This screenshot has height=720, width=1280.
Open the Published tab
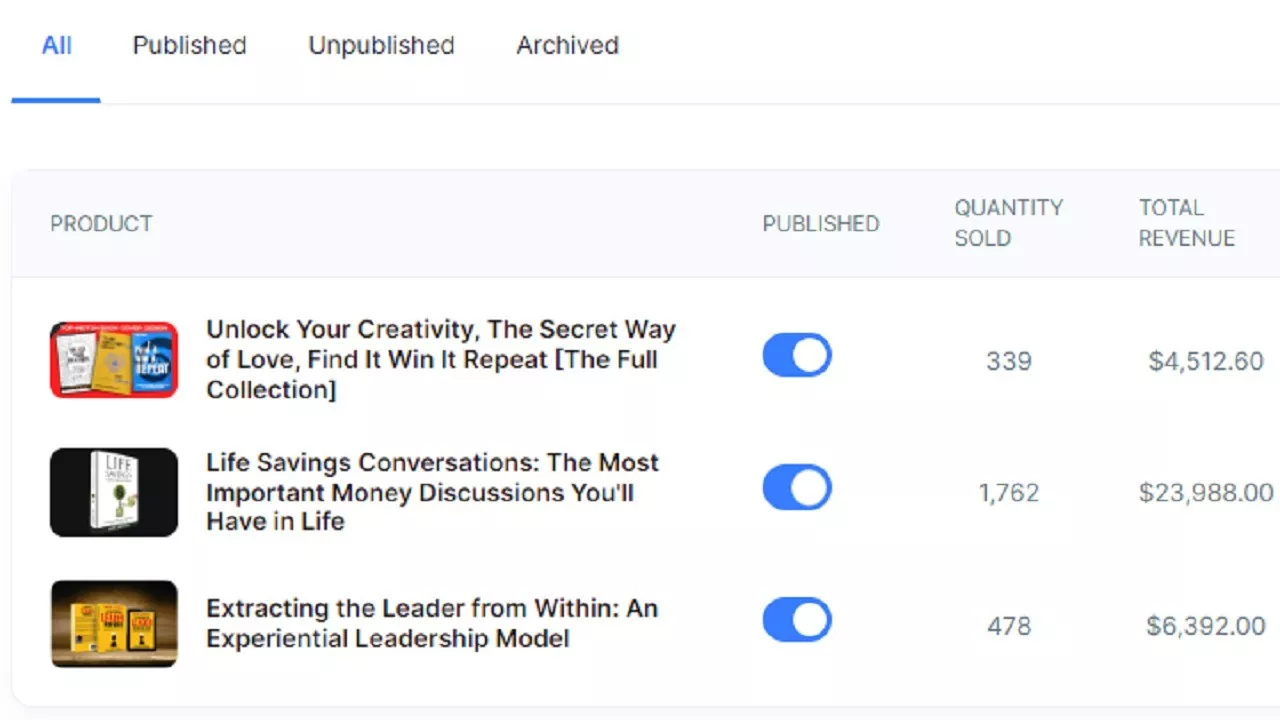[x=189, y=46]
